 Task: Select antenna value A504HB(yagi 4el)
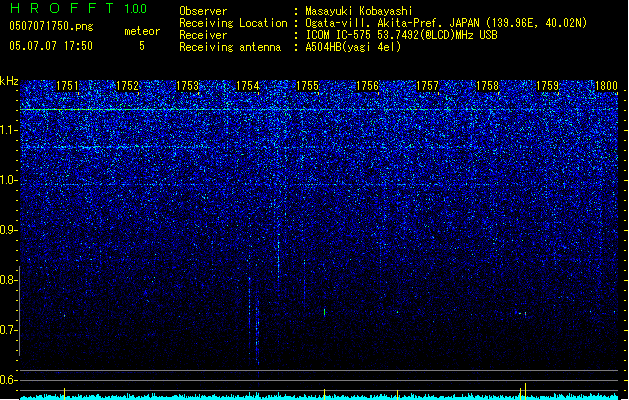[353, 47]
